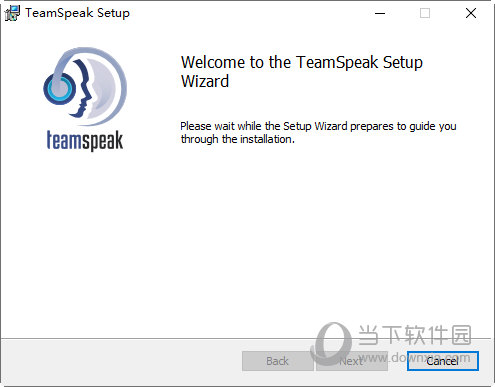Close the TeamSpeak Setup window
The width and height of the screenshot is (495, 387).
click(x=471, y=13)
